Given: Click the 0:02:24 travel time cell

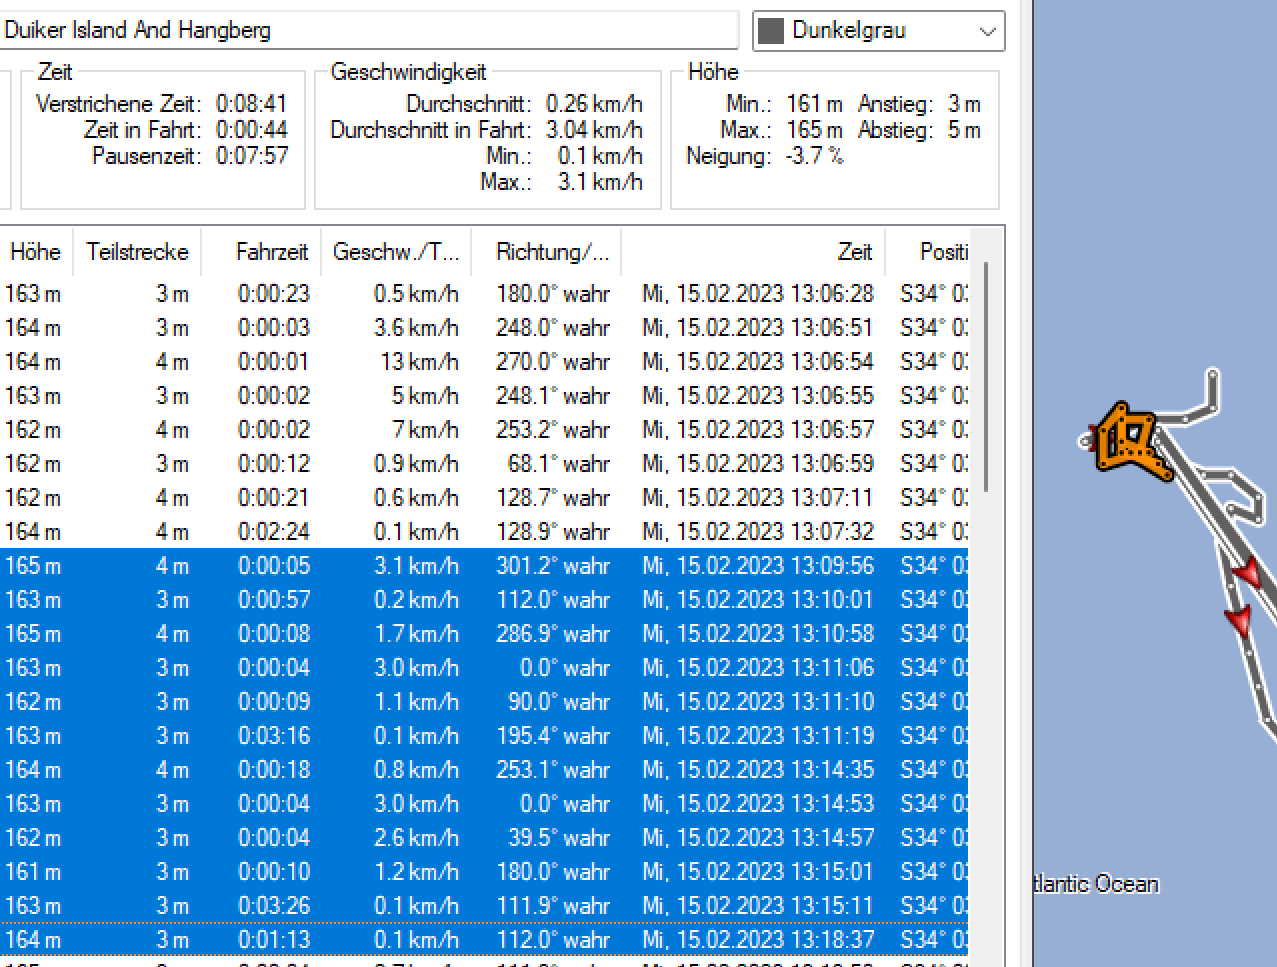Looking at the screenshot, I should click(x=274, y=532).
